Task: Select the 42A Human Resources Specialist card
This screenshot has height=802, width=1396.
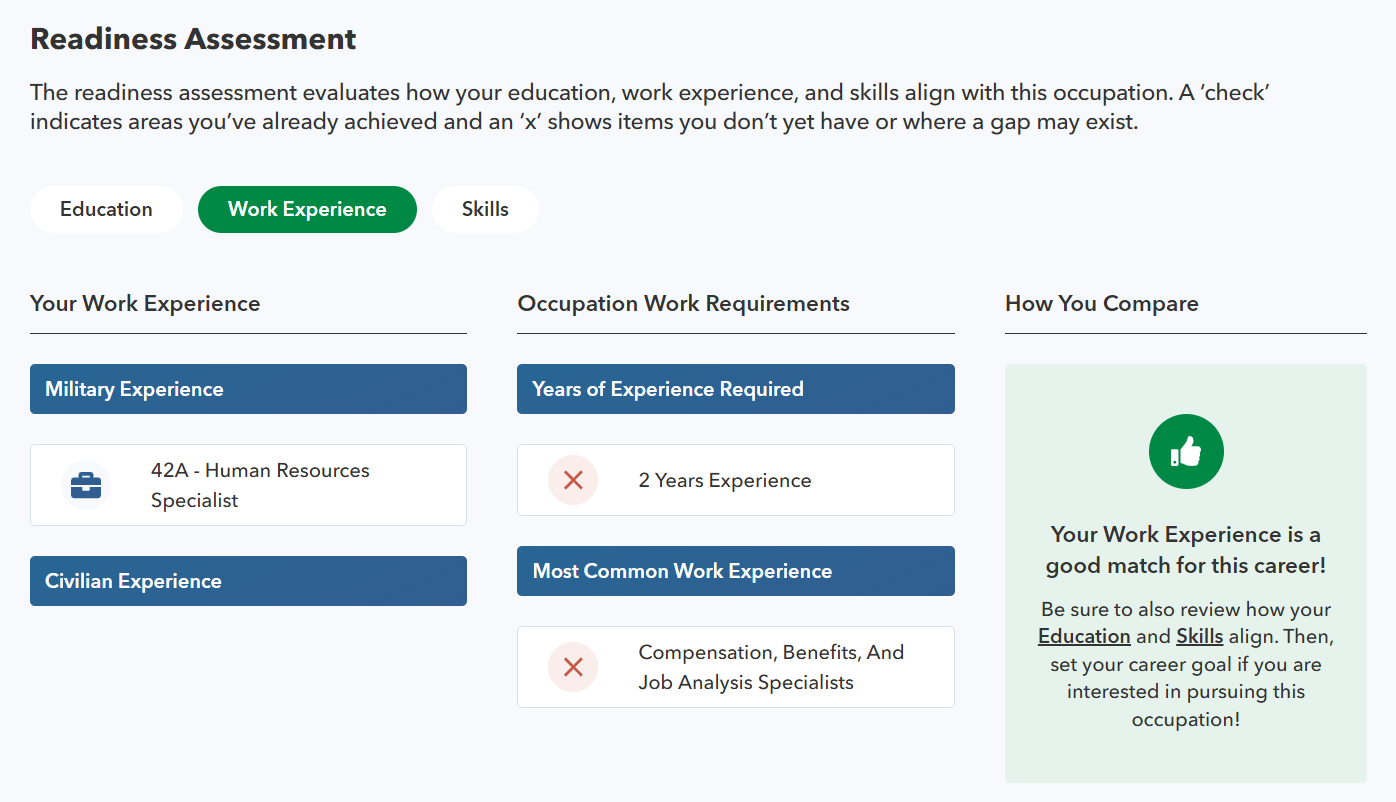Action: [x=248, y=484]
